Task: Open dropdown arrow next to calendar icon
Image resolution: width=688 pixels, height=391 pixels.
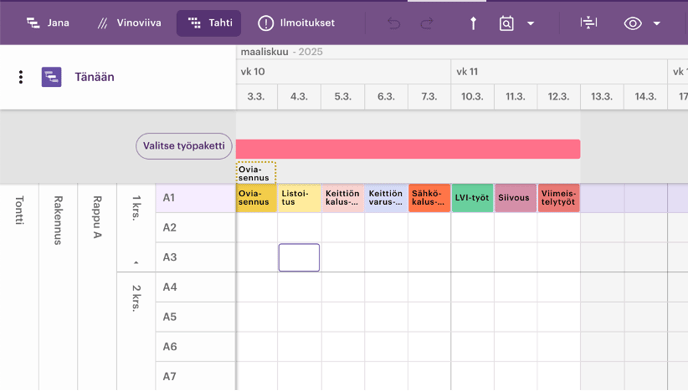Action: [530, 24]
